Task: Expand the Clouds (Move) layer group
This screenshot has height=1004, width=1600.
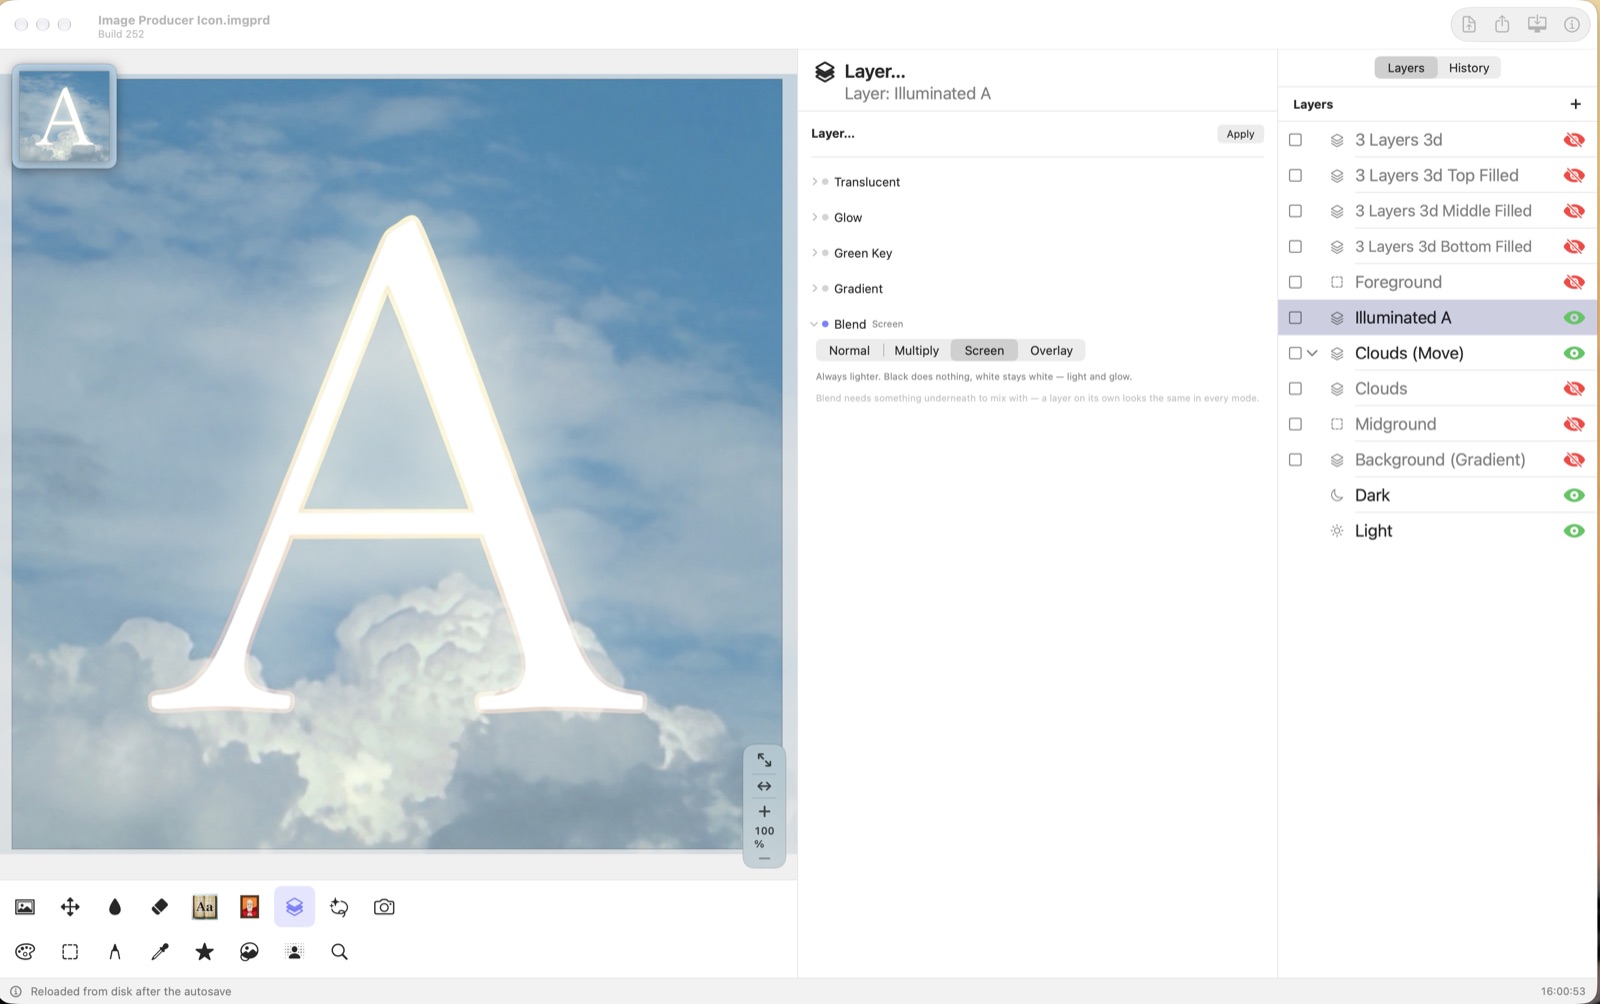Action: point(1312,353)
